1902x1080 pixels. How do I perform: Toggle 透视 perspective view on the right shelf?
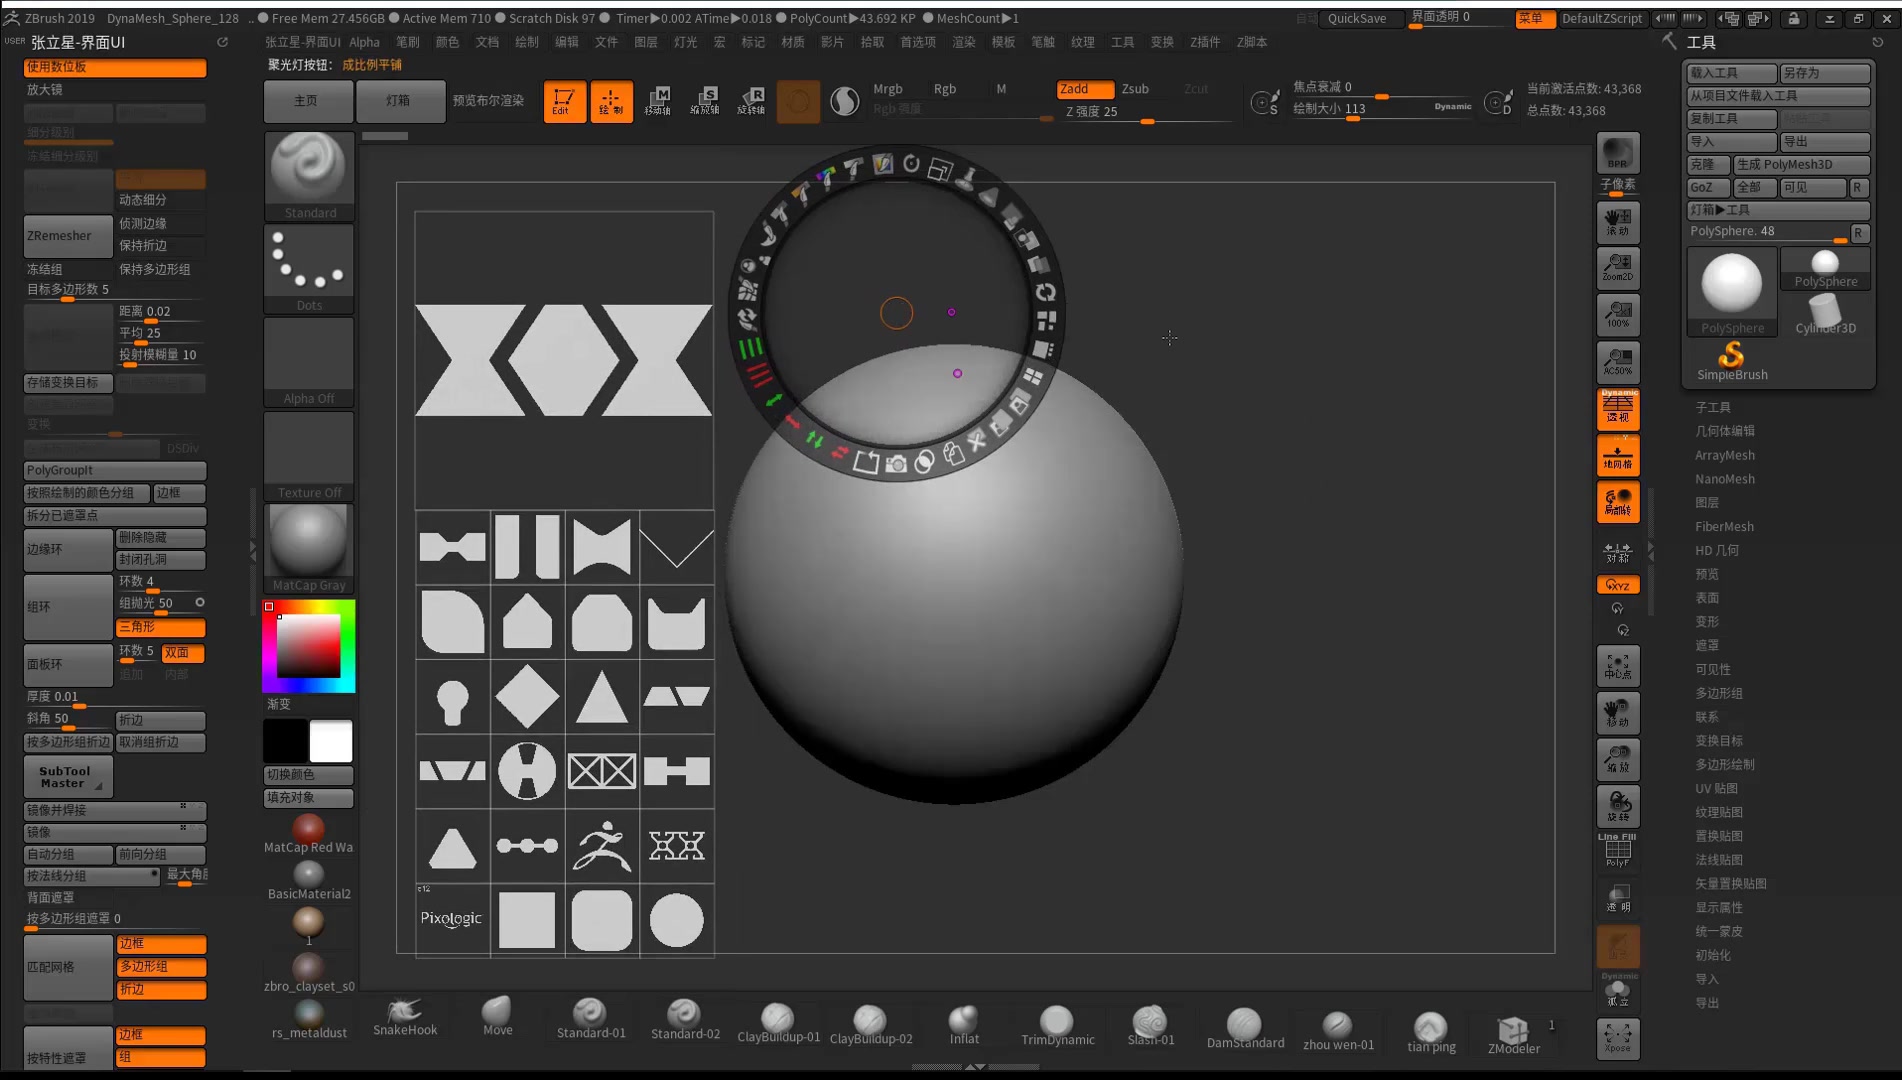pyautogui.click(x=1618, y=409)
